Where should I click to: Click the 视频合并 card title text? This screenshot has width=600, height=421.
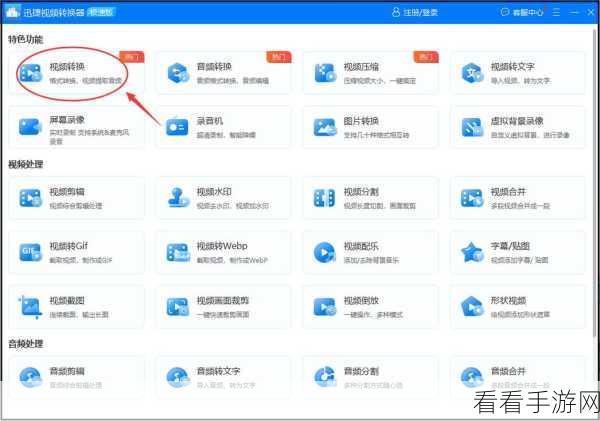(509, 192)
